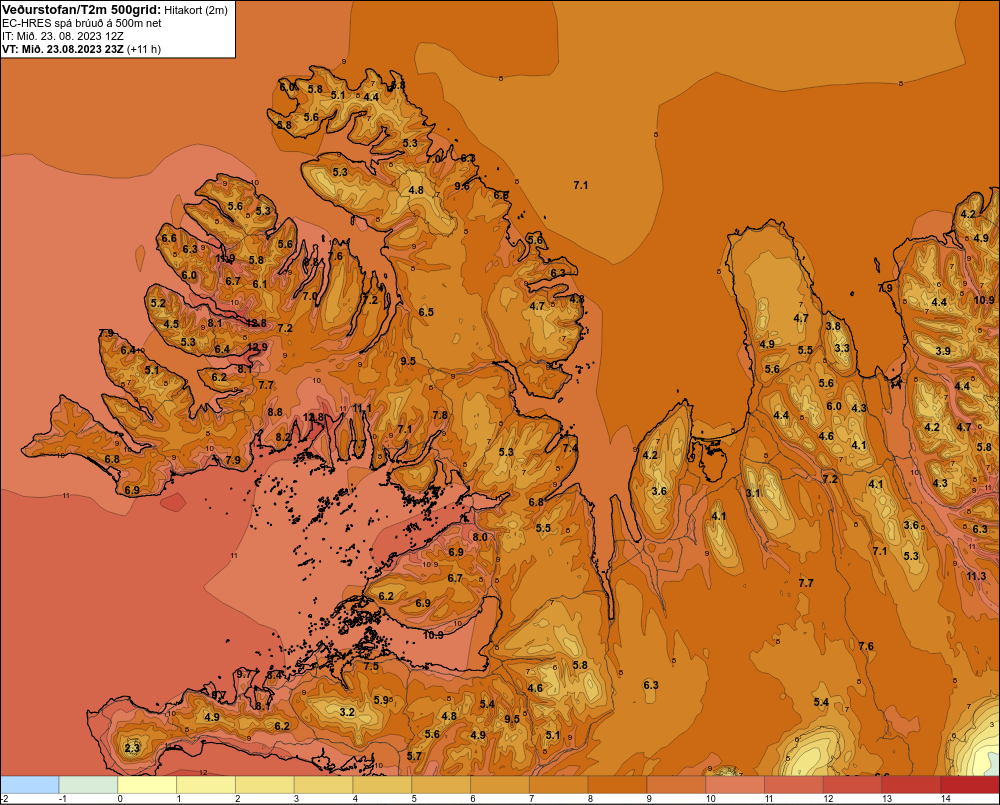Pick the 2 to 3 degree legend swatch
Image resolution: width=1000 pixels, height=805 pixels.
point(265,785)
